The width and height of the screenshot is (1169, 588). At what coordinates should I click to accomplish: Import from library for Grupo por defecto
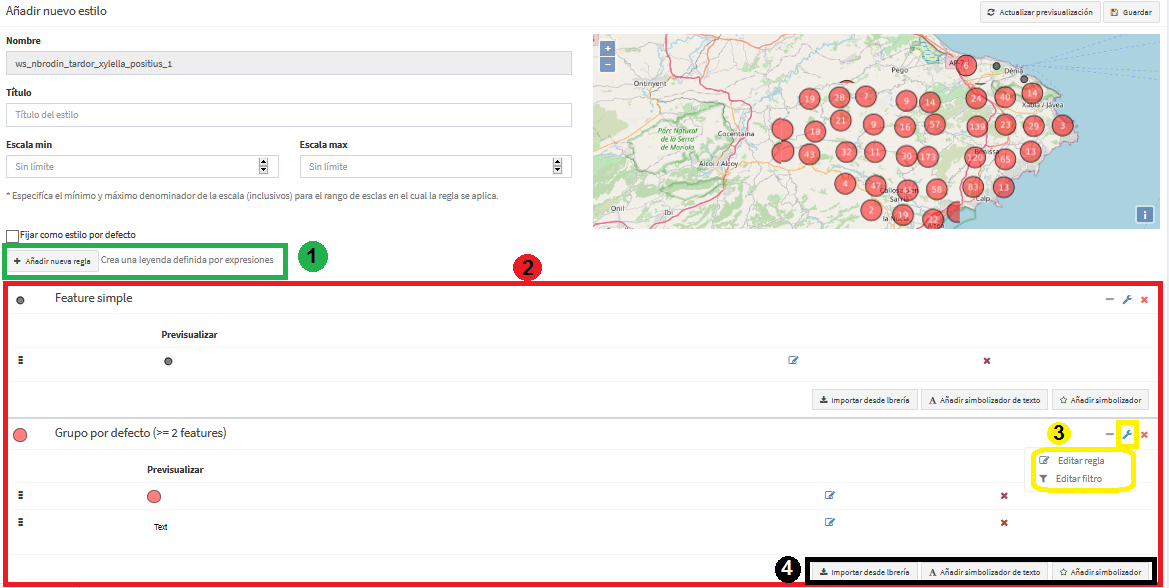(864, 572)
